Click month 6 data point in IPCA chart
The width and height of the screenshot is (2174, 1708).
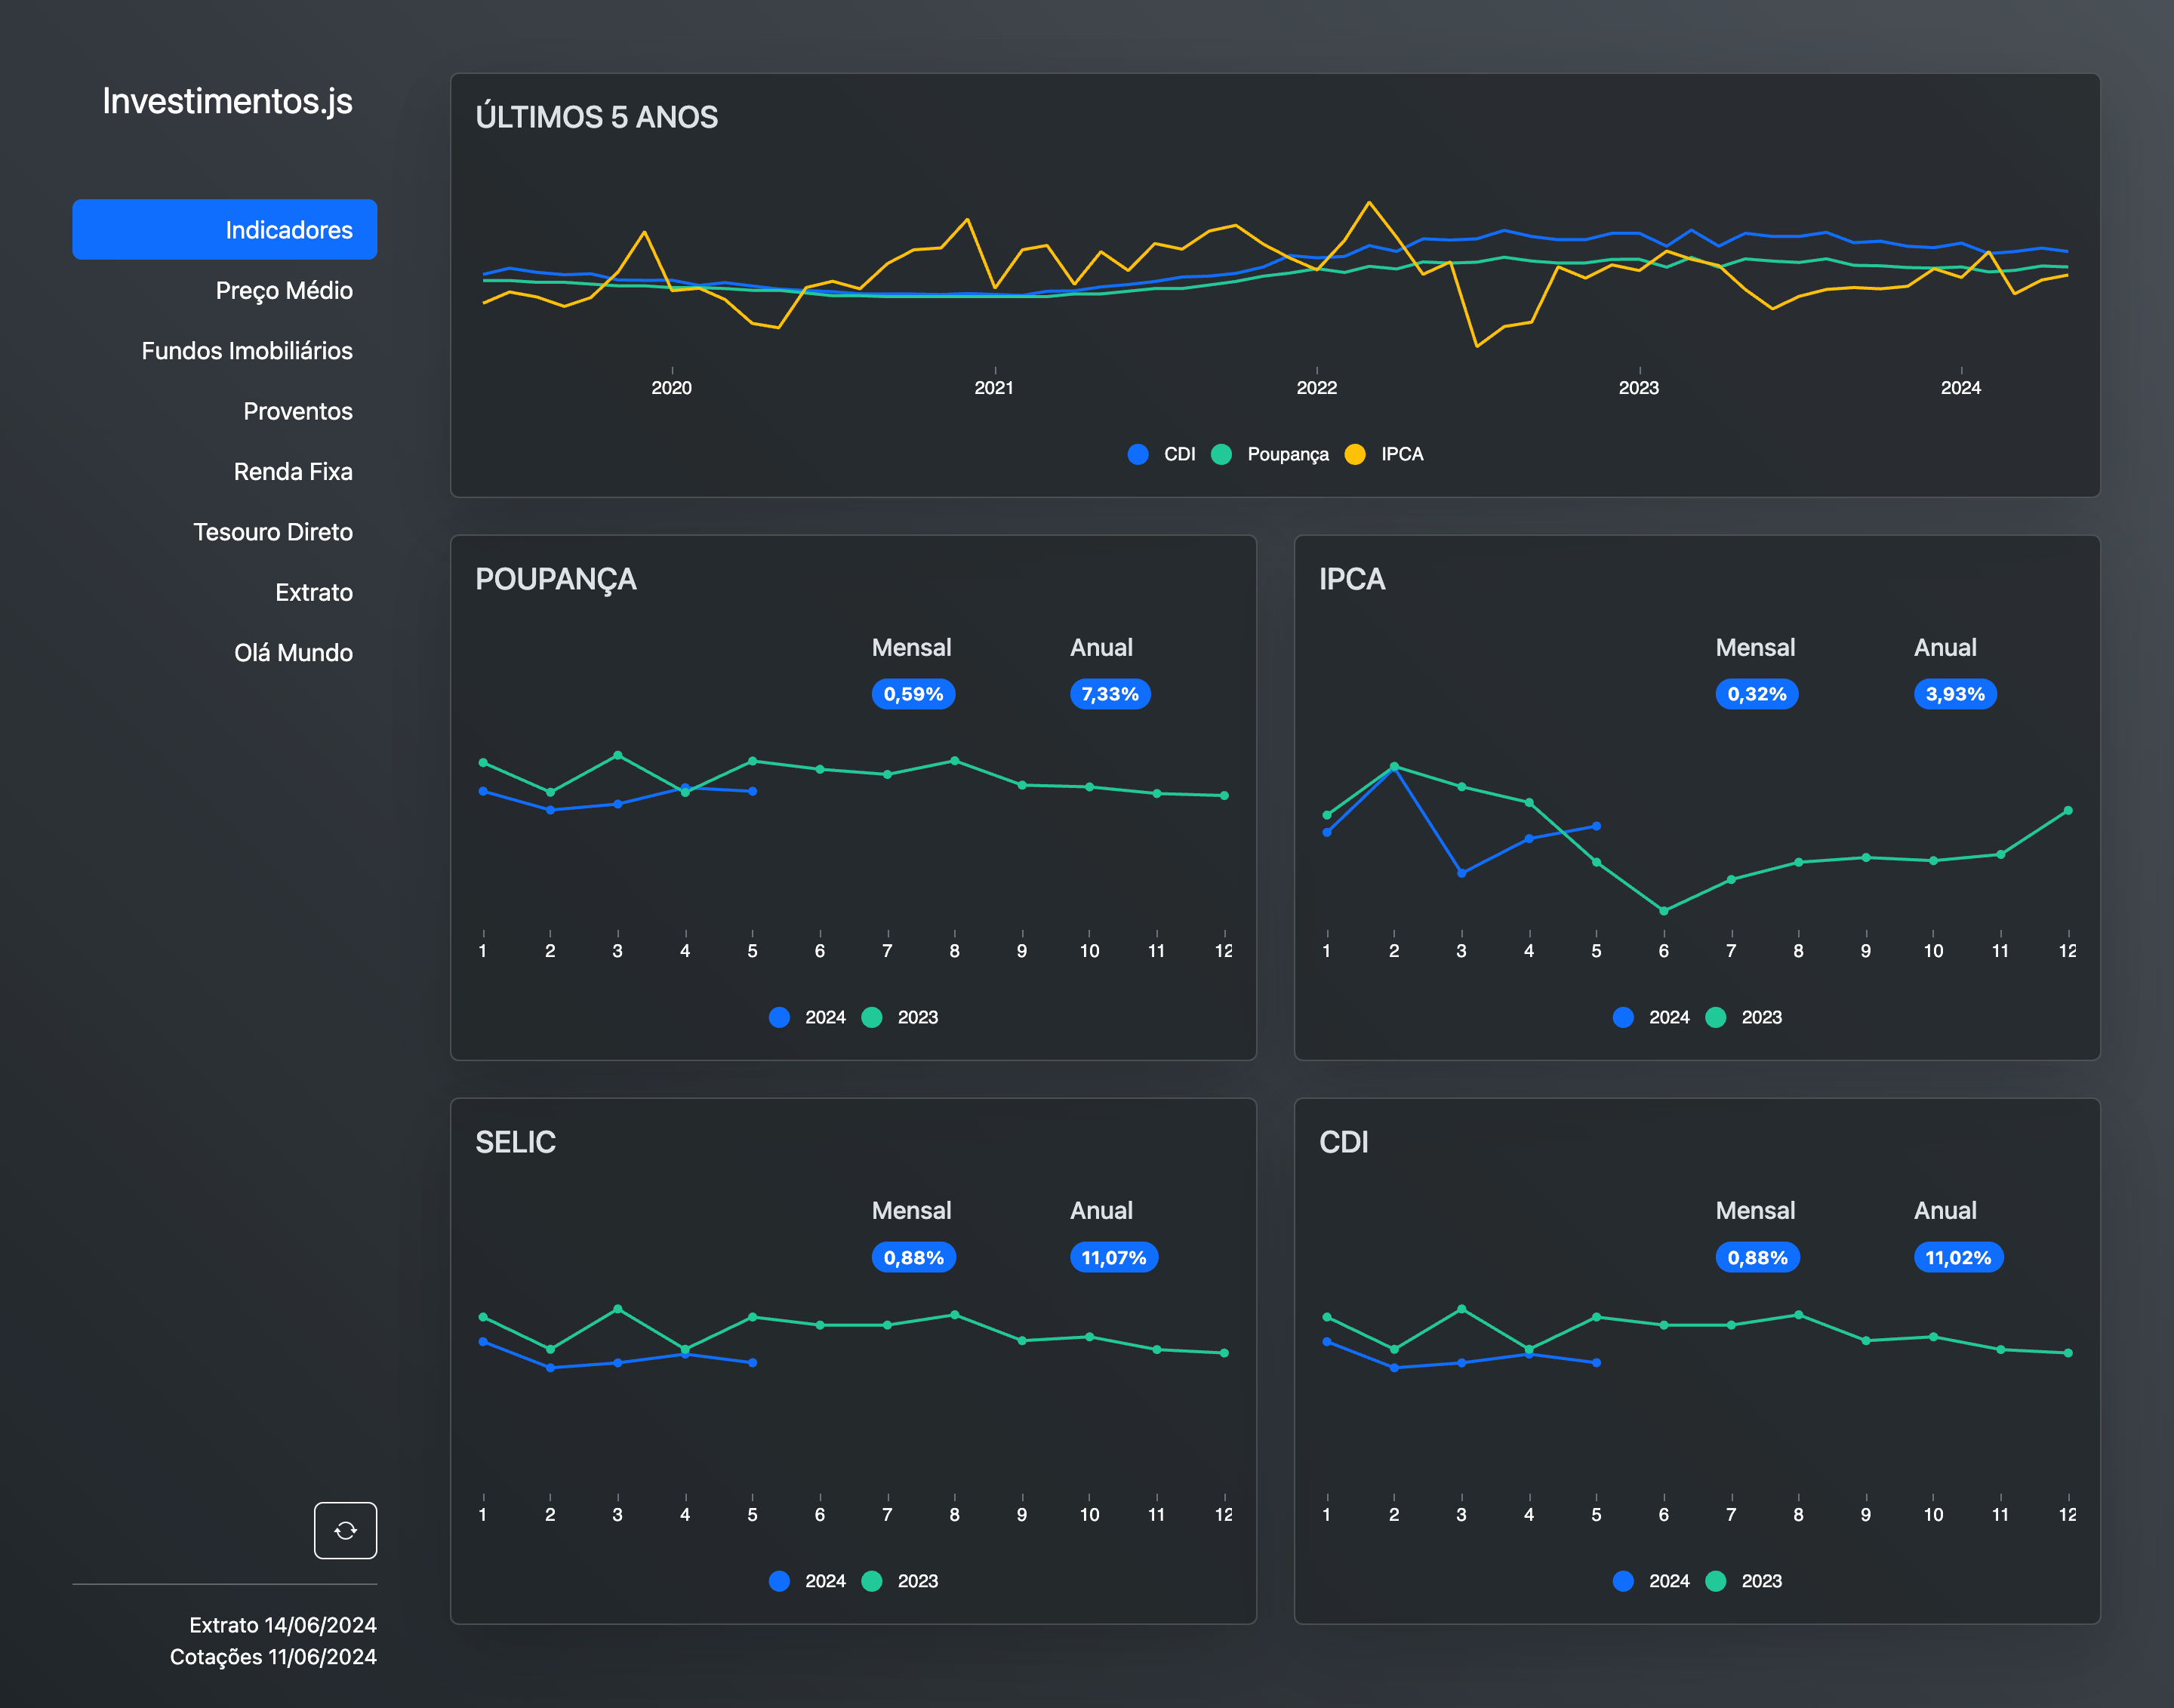coord(1664,910)
